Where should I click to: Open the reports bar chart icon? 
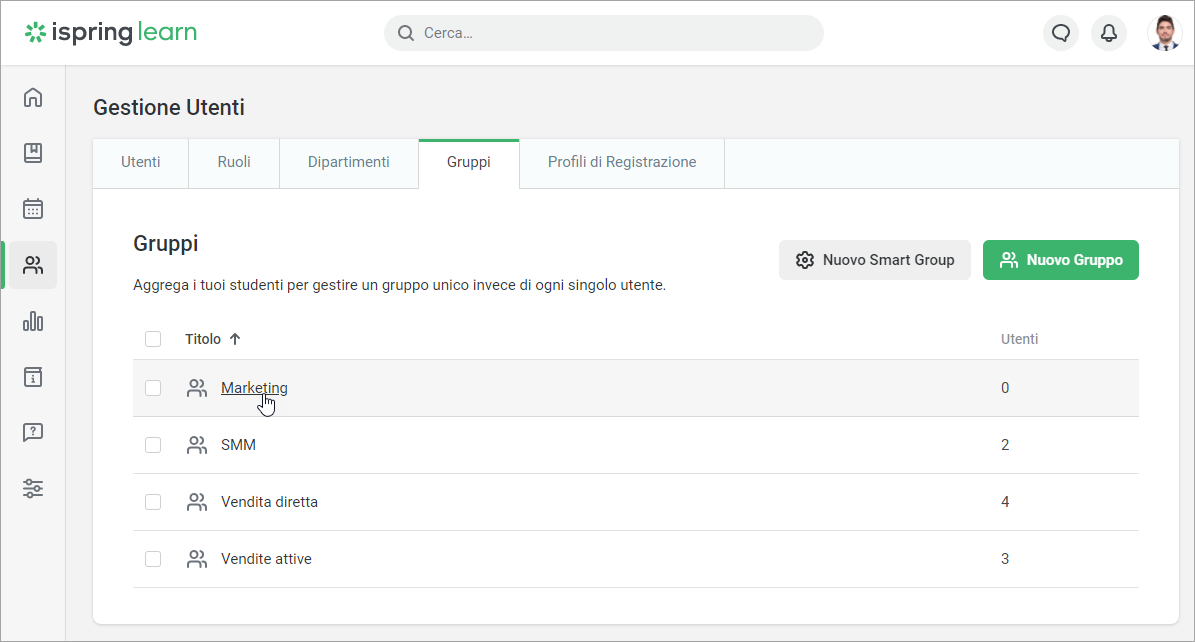pyautogui.click(x=33, y=321)
